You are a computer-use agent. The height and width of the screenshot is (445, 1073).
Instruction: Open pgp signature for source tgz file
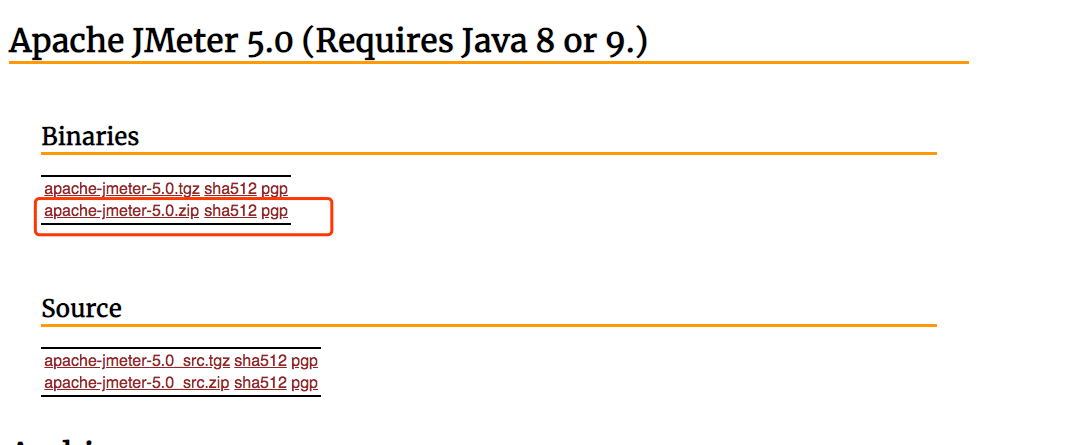[x=304, y=361]
